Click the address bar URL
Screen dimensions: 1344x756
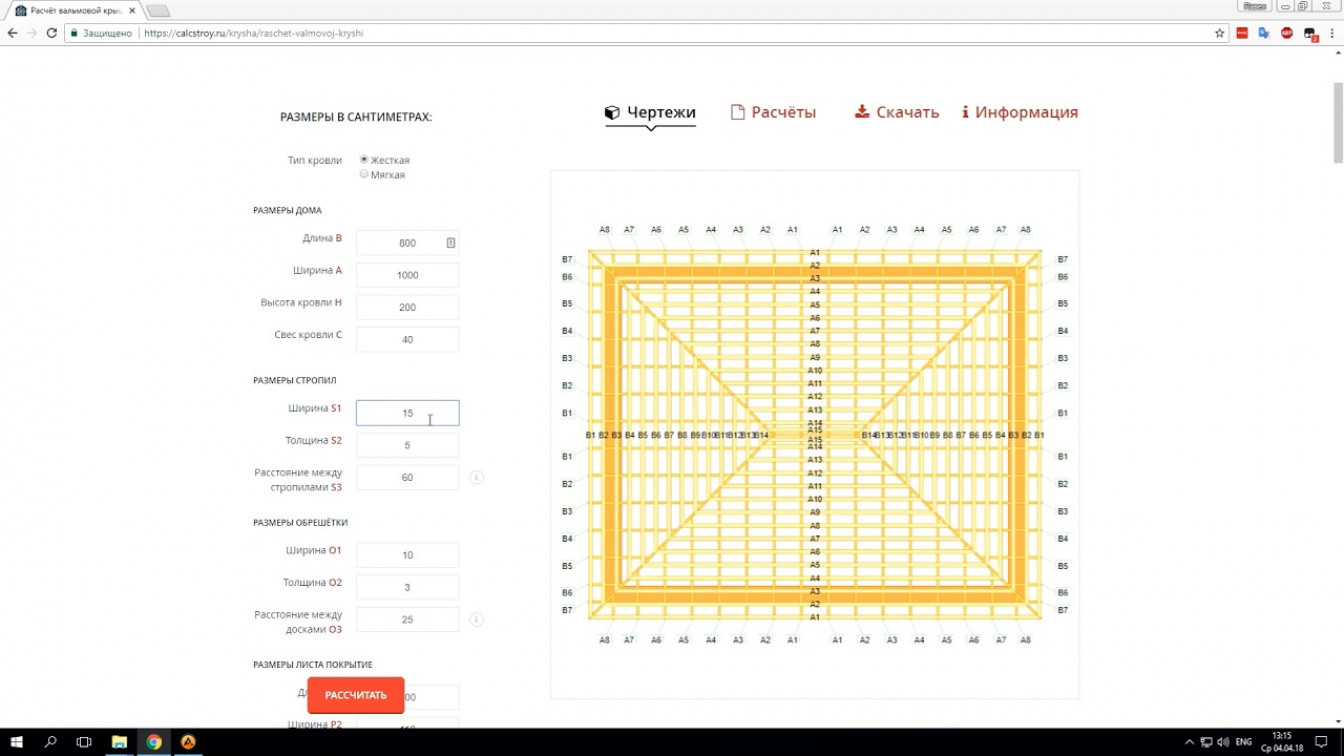(254, 33)
